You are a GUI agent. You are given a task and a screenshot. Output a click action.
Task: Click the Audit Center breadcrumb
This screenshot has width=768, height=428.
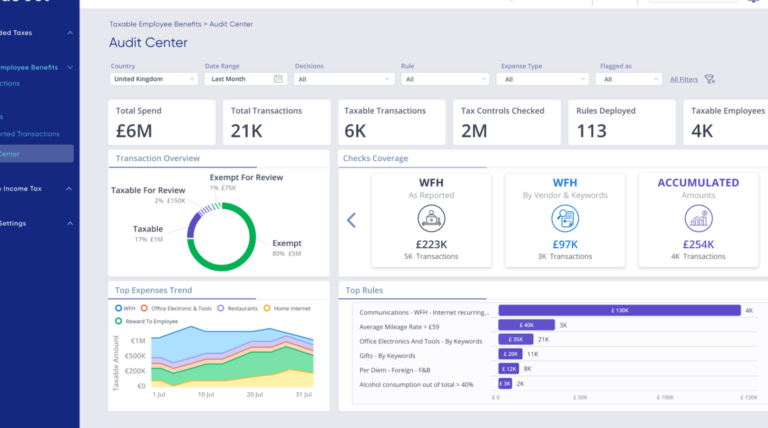tap(231, 24)
